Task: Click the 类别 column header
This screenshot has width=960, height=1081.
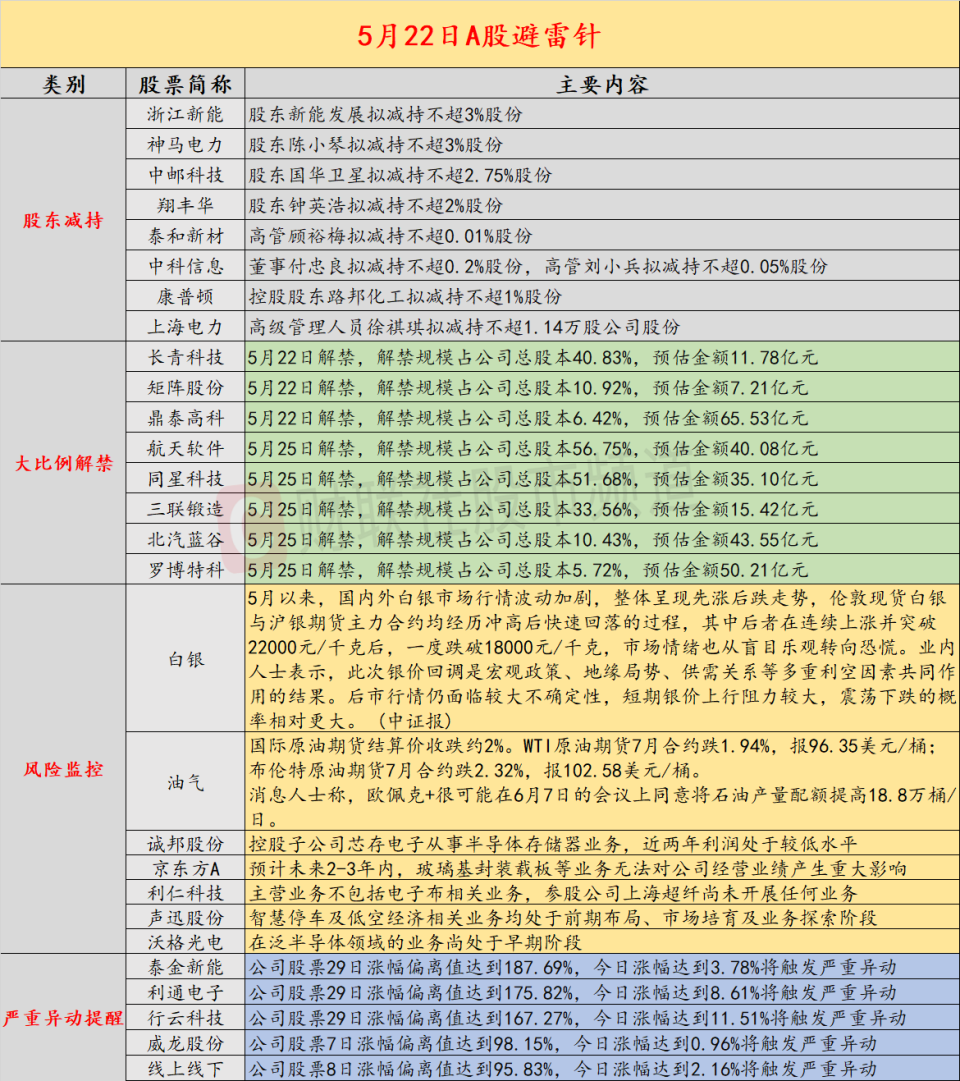Action: coord(63,84)
